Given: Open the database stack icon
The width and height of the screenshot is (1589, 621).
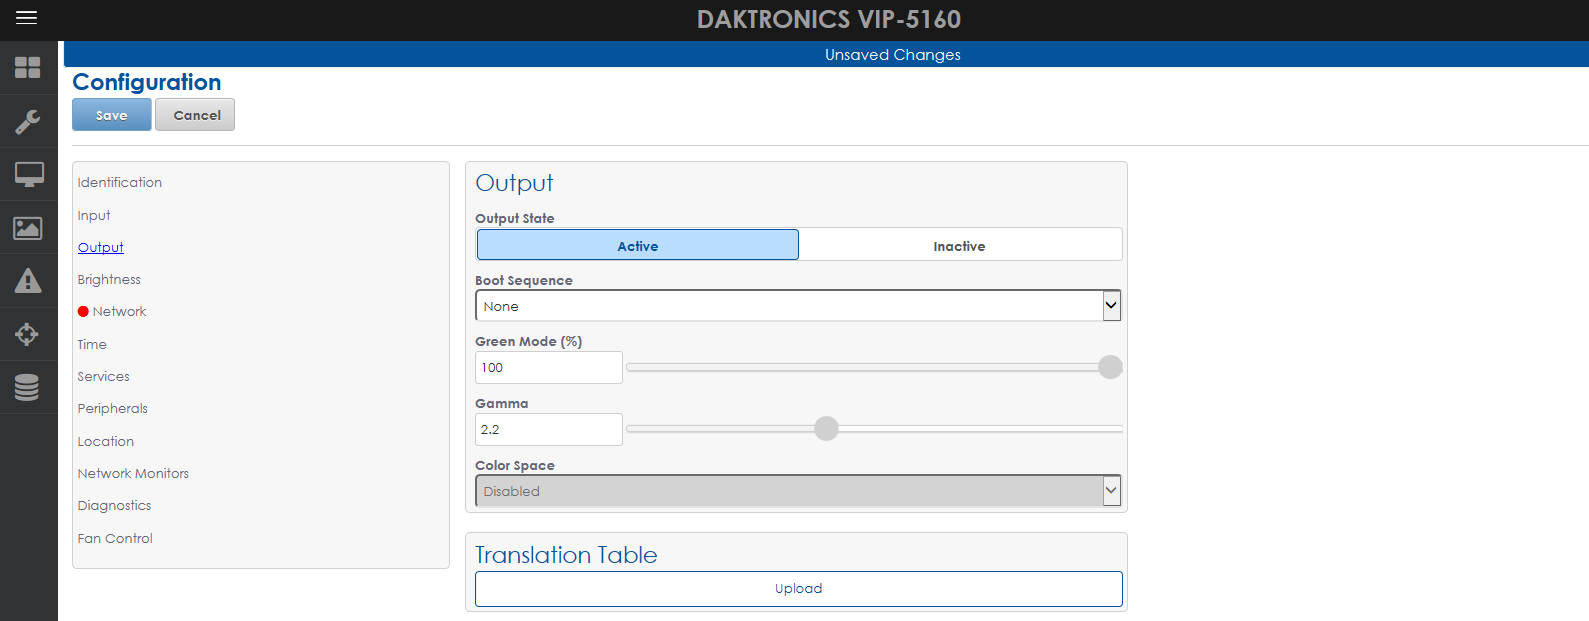Looking at the screenshot, I should pyautogui.click(x=28, y=387).
